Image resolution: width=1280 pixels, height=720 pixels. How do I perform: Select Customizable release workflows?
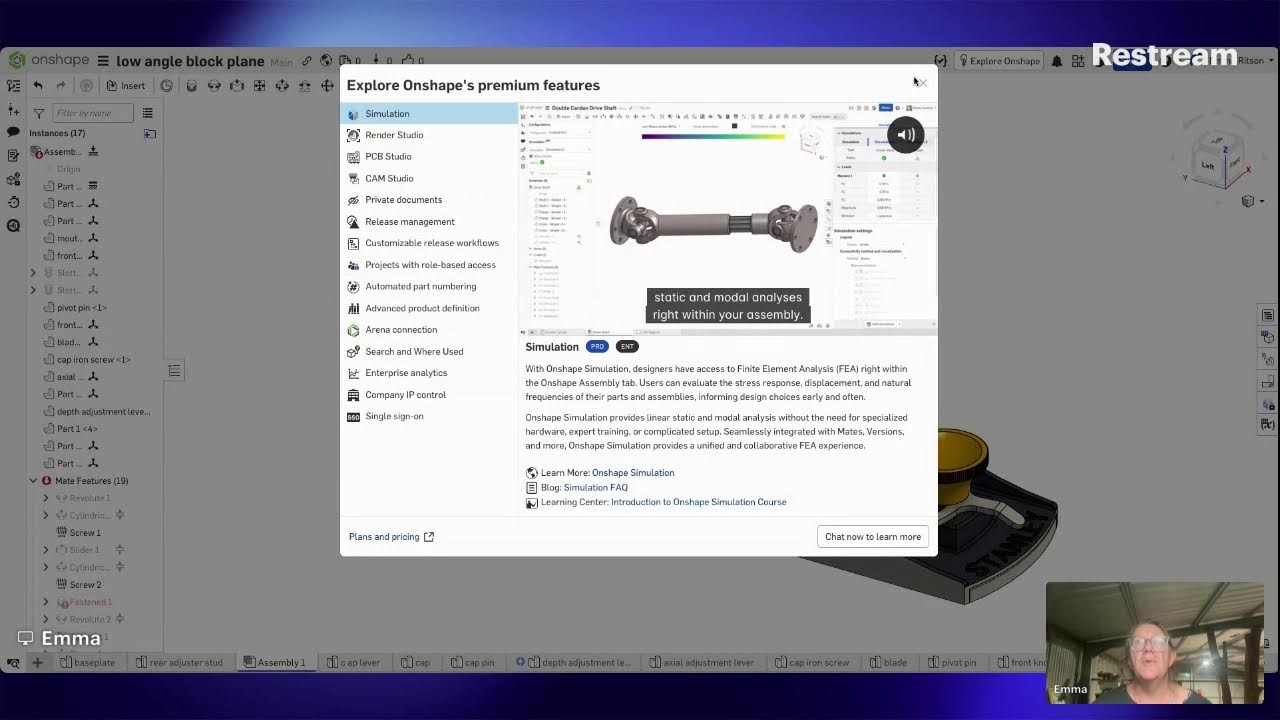click(x=428, y=243)
